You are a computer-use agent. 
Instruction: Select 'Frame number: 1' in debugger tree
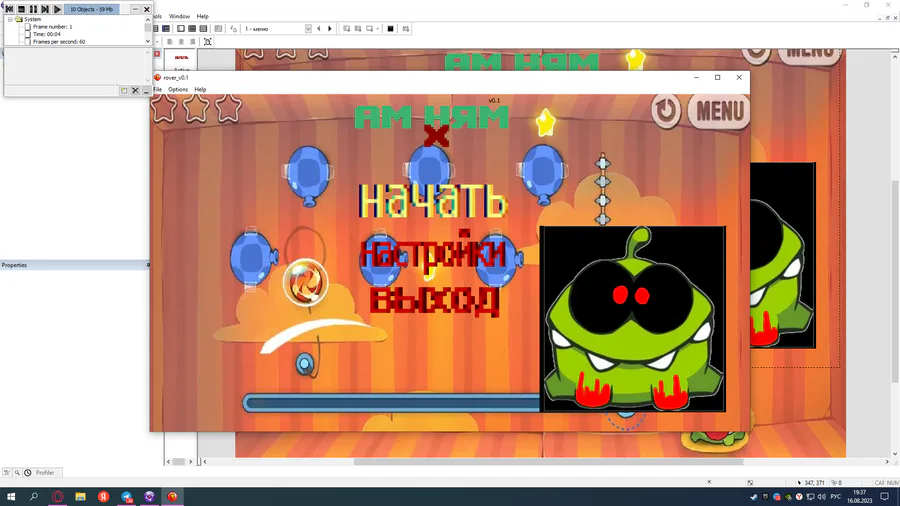coord(52,26)
